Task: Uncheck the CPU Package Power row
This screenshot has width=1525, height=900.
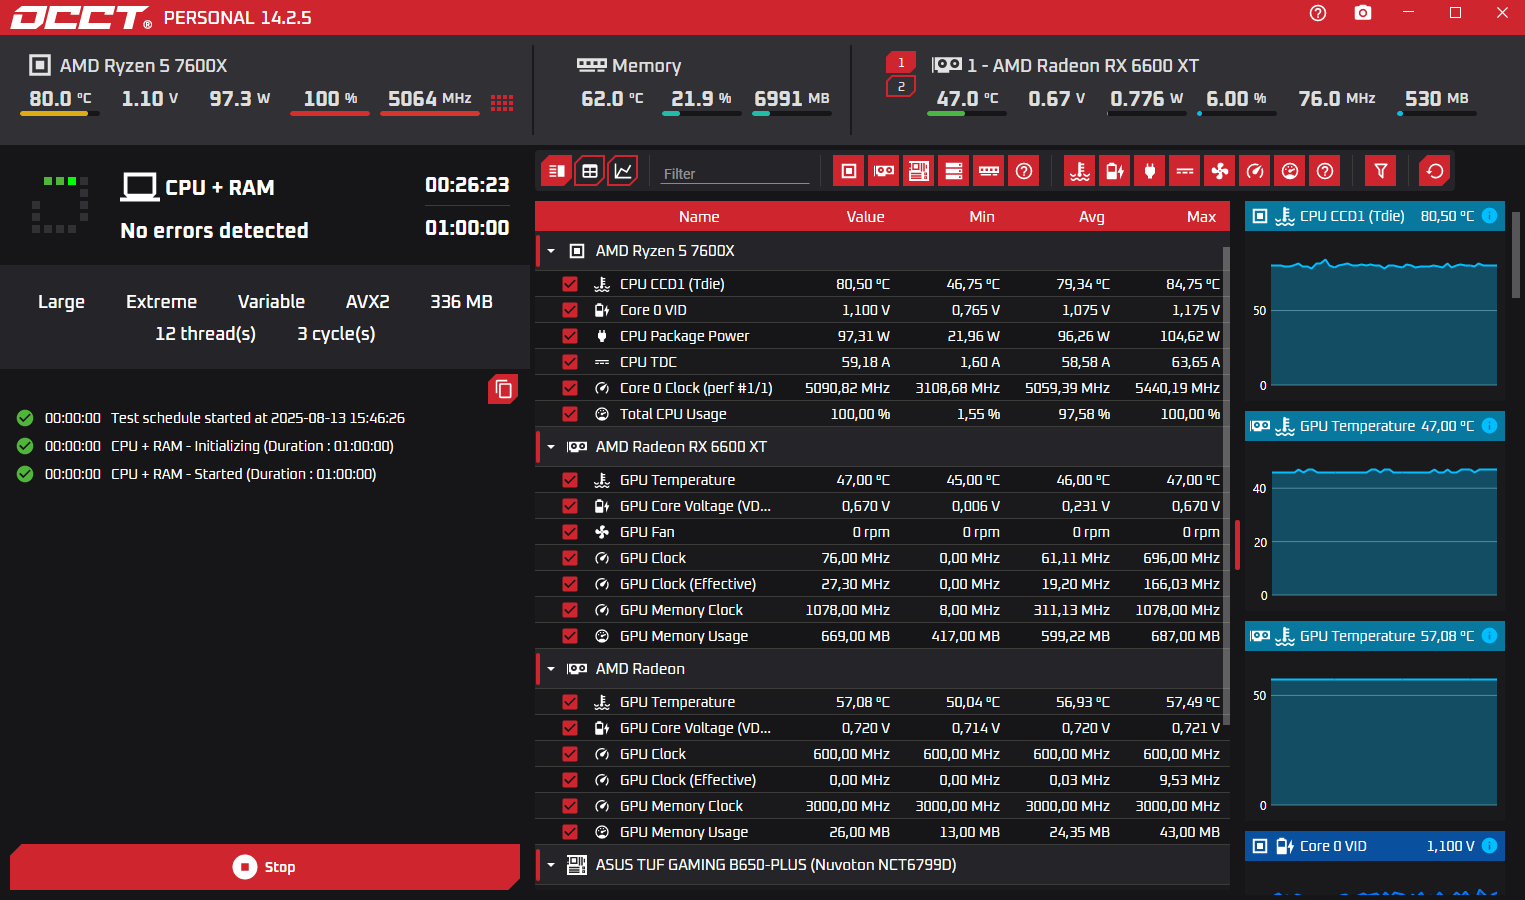Action: (x=570, y=336)
